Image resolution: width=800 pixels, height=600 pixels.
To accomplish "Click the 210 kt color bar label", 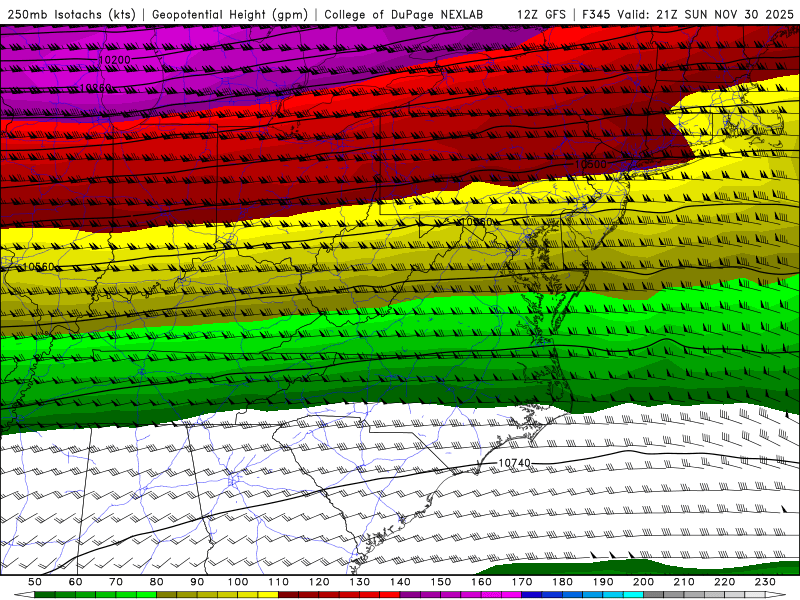I will coord(684,582).
